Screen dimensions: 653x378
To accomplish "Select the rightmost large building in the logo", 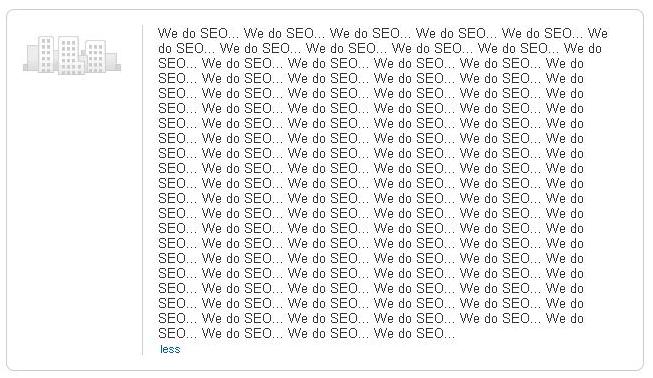I will point(96,57).
